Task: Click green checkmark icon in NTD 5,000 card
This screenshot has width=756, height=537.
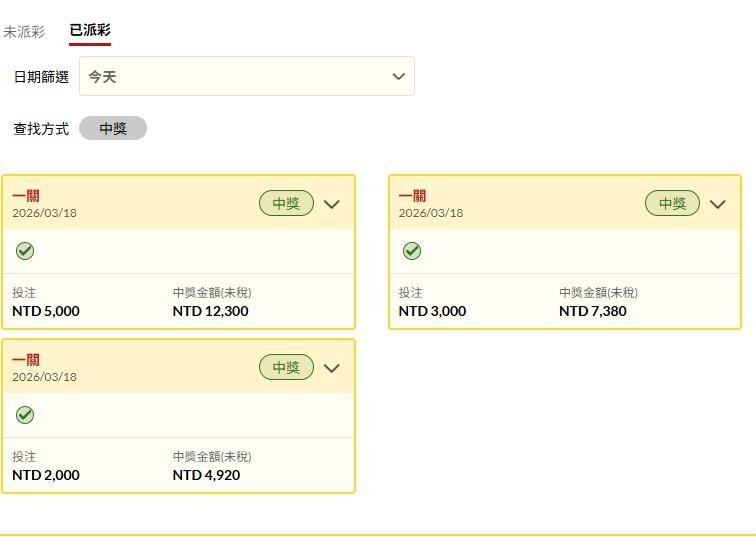Action: click(x=25, y=251)
